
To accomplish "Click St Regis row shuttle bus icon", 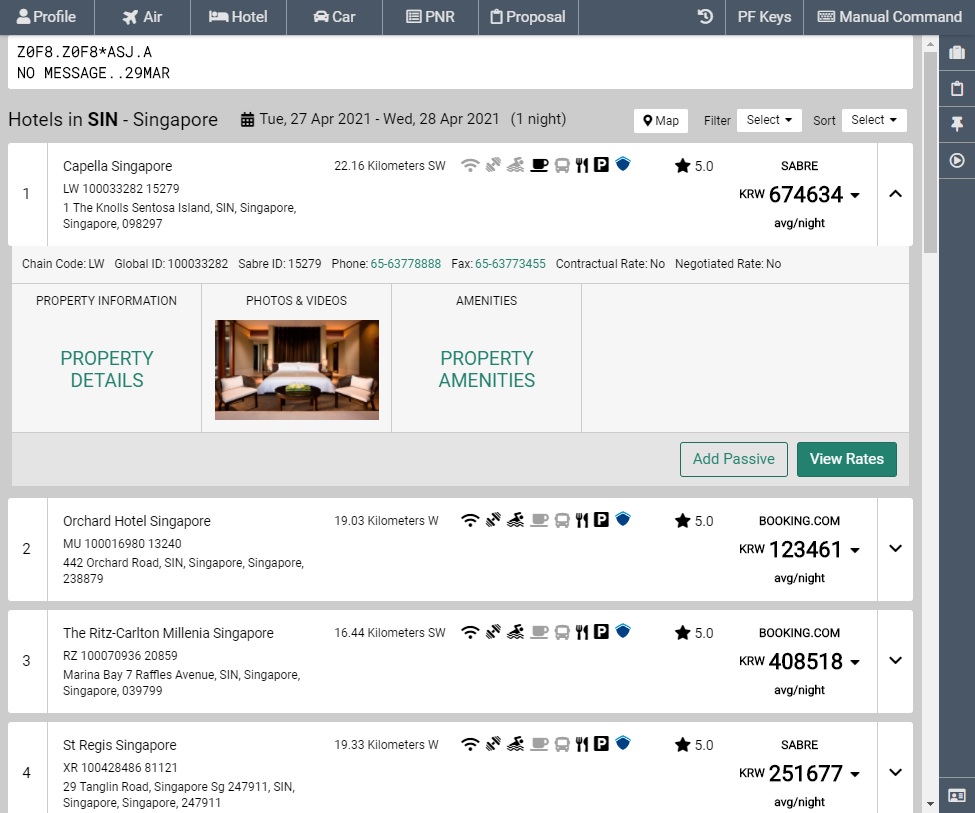I will pyautogui.click(x=561, y=744).
